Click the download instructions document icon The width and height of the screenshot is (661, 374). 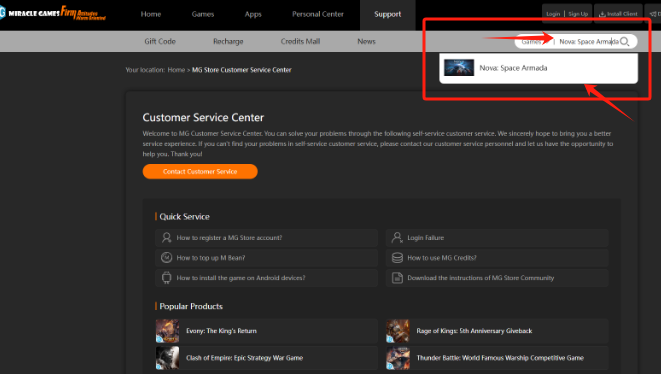click(x=397, y=277)
